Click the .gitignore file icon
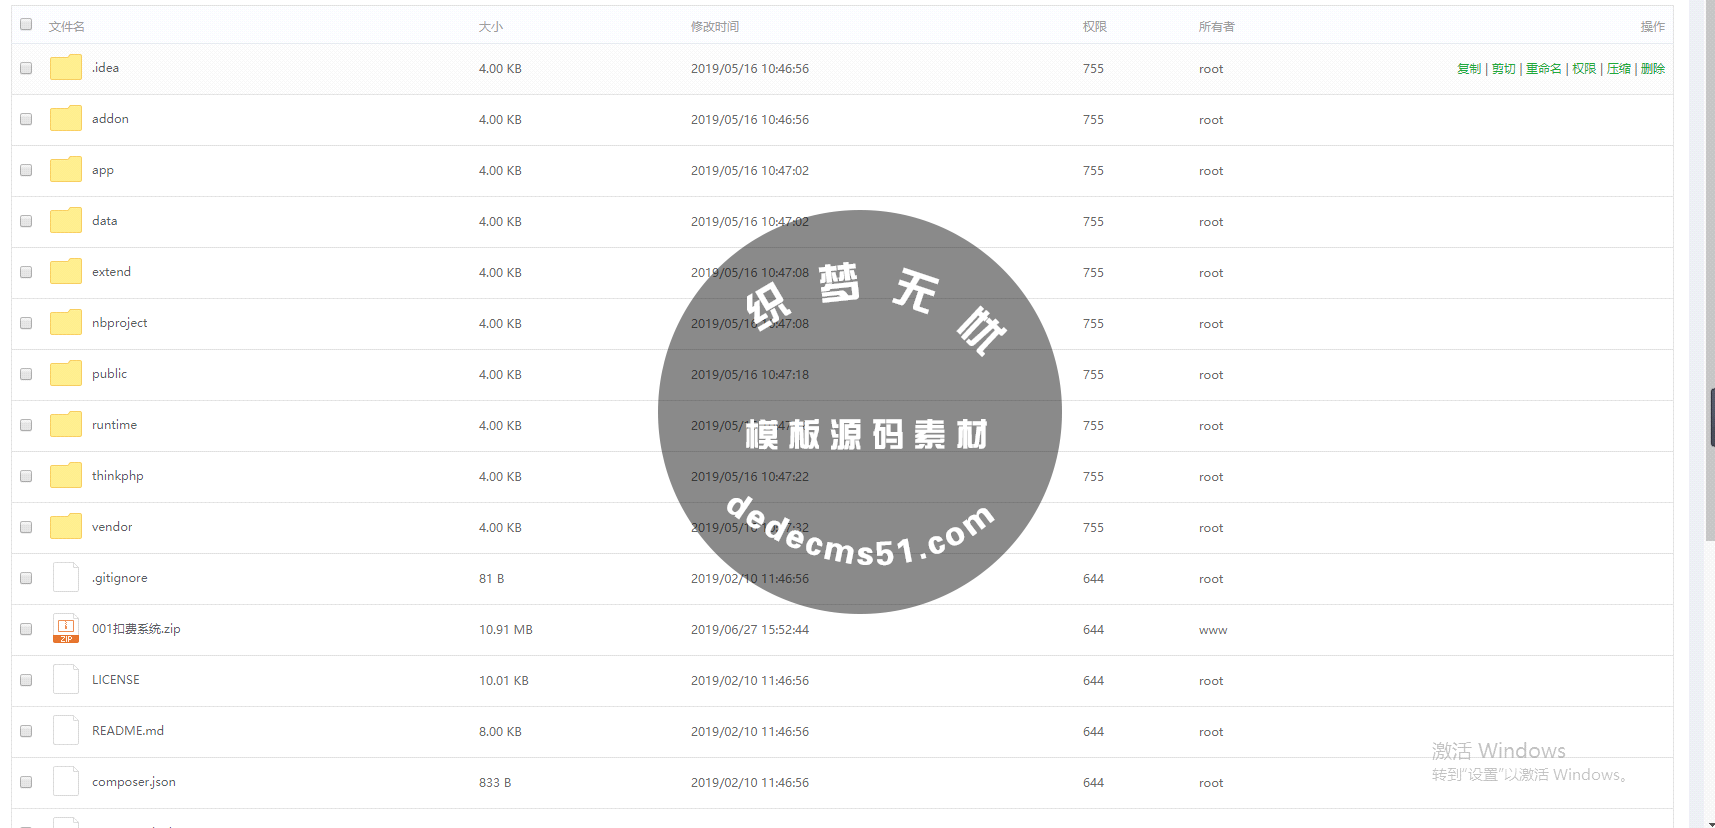 [x=66, y=578]
